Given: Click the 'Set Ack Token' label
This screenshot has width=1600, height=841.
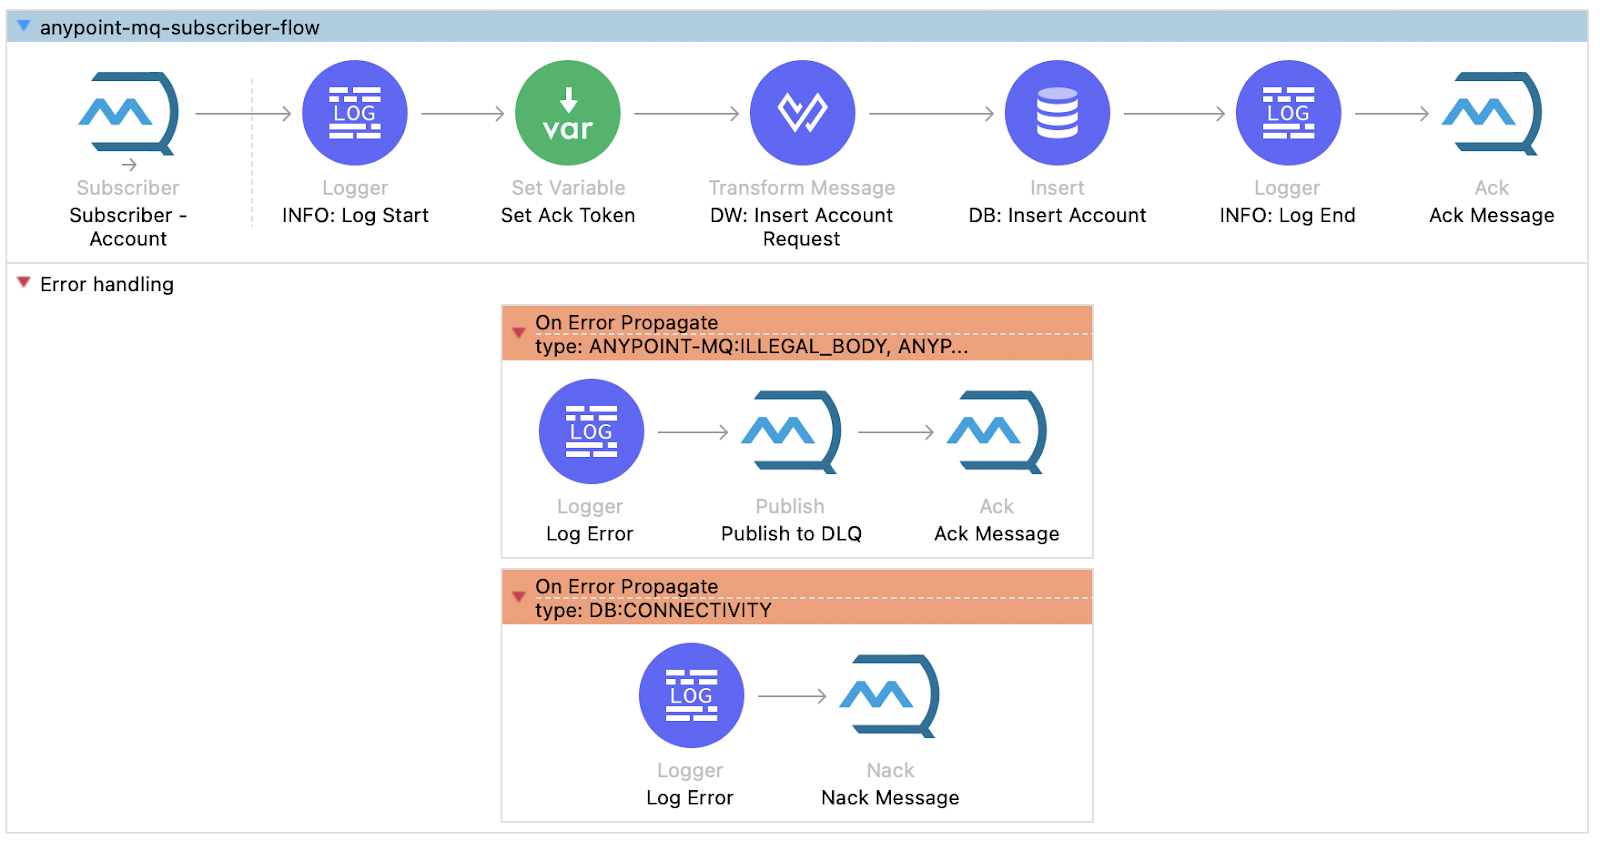Looking at the screenshot, I should point(568,215).
